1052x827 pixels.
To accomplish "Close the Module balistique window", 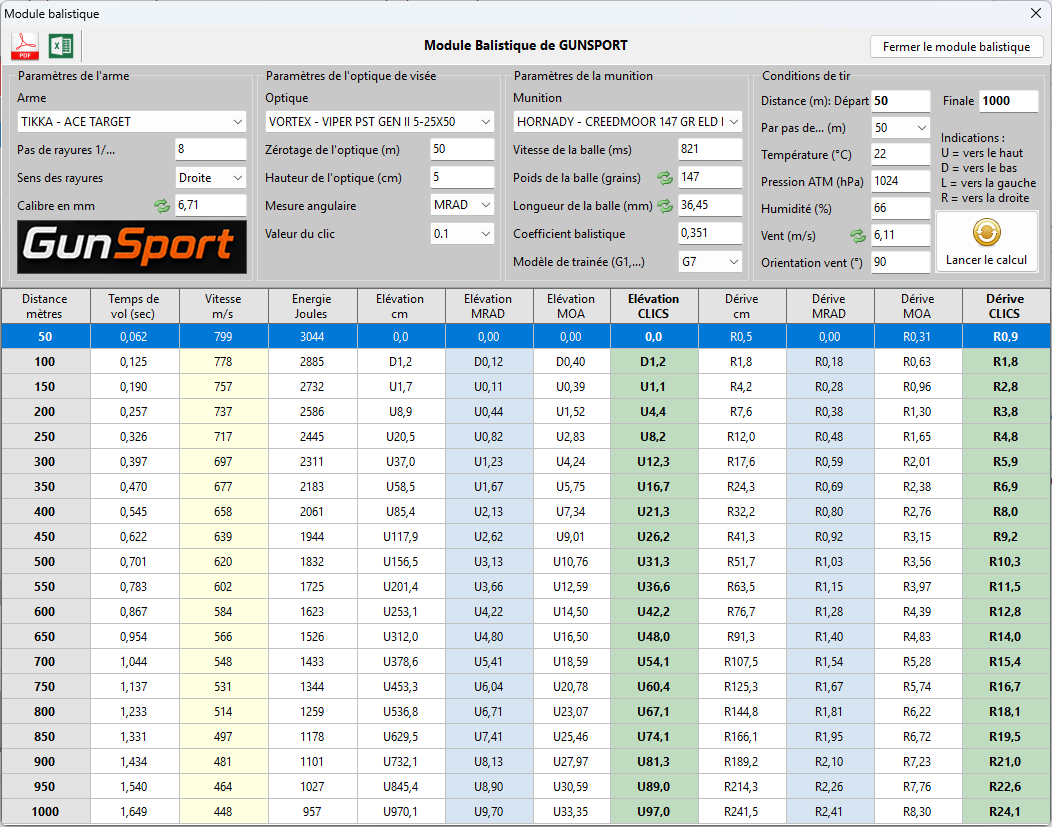I will click(x=1035, y=13).
